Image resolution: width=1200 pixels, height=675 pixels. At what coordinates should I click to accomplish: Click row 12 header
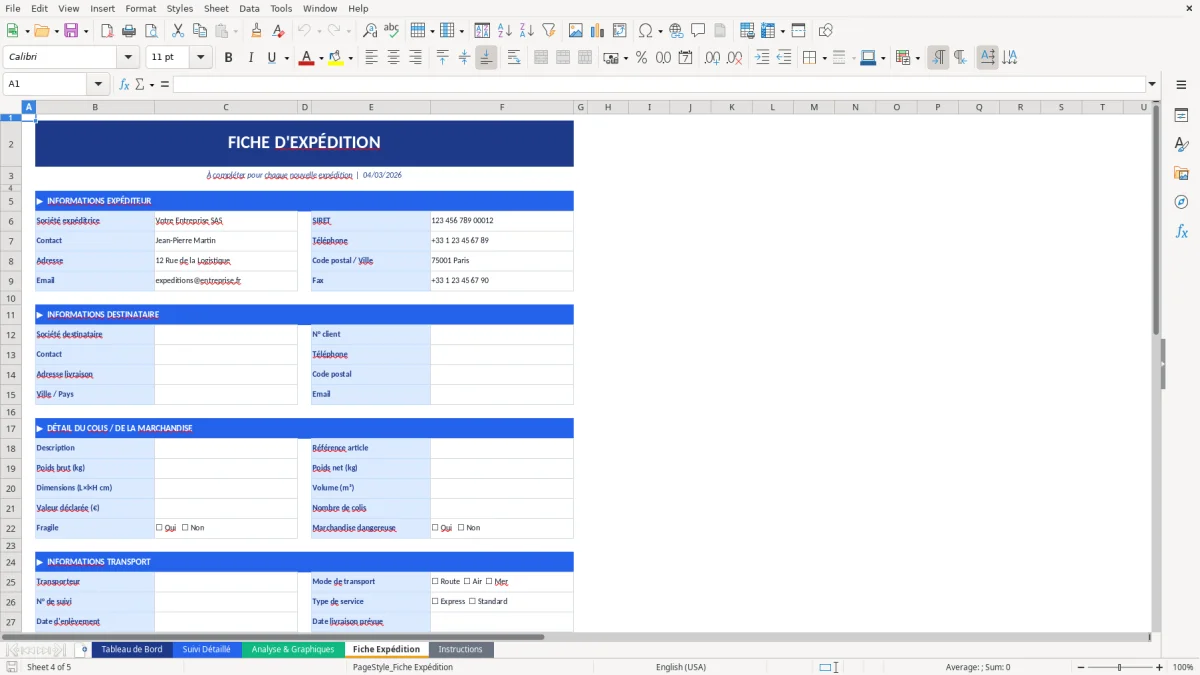coord(11,335)
